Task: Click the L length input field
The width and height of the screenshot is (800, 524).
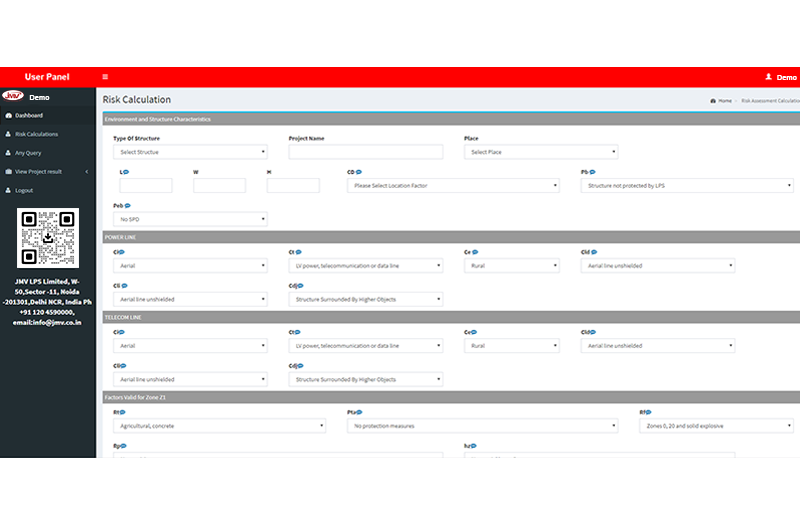Action: click(x=145, y=186)
